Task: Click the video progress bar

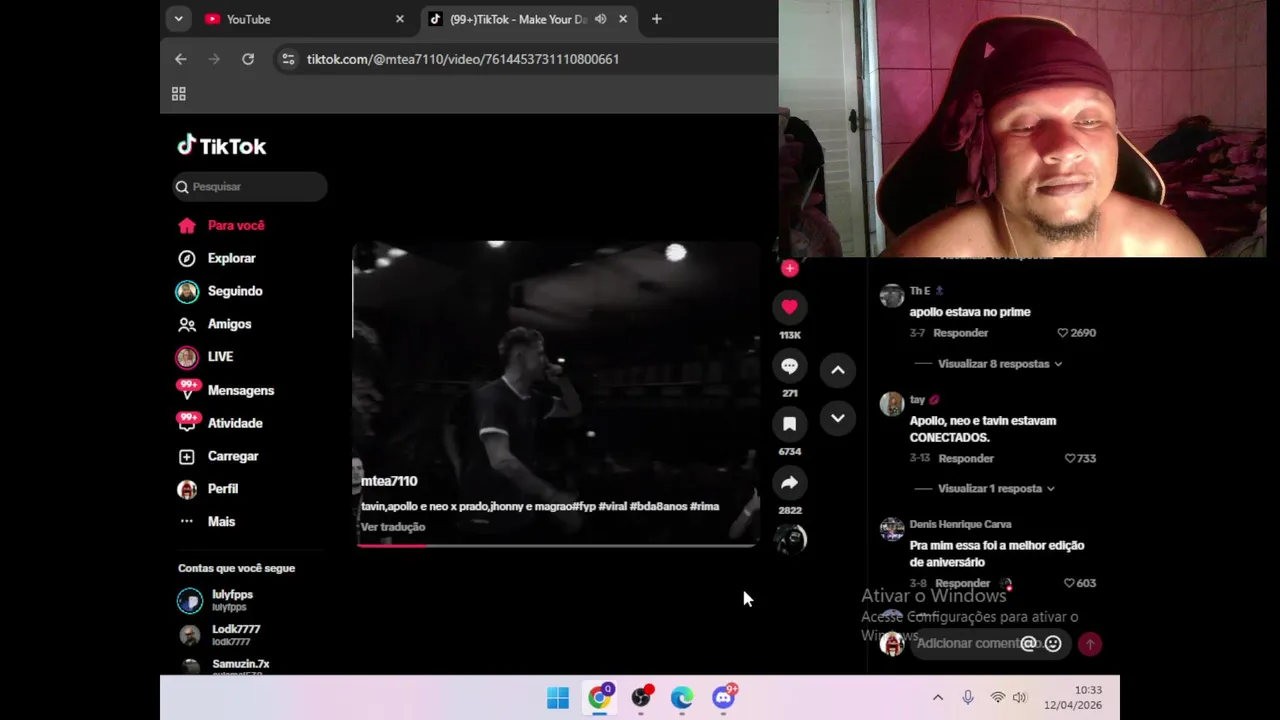Action: 556,545
